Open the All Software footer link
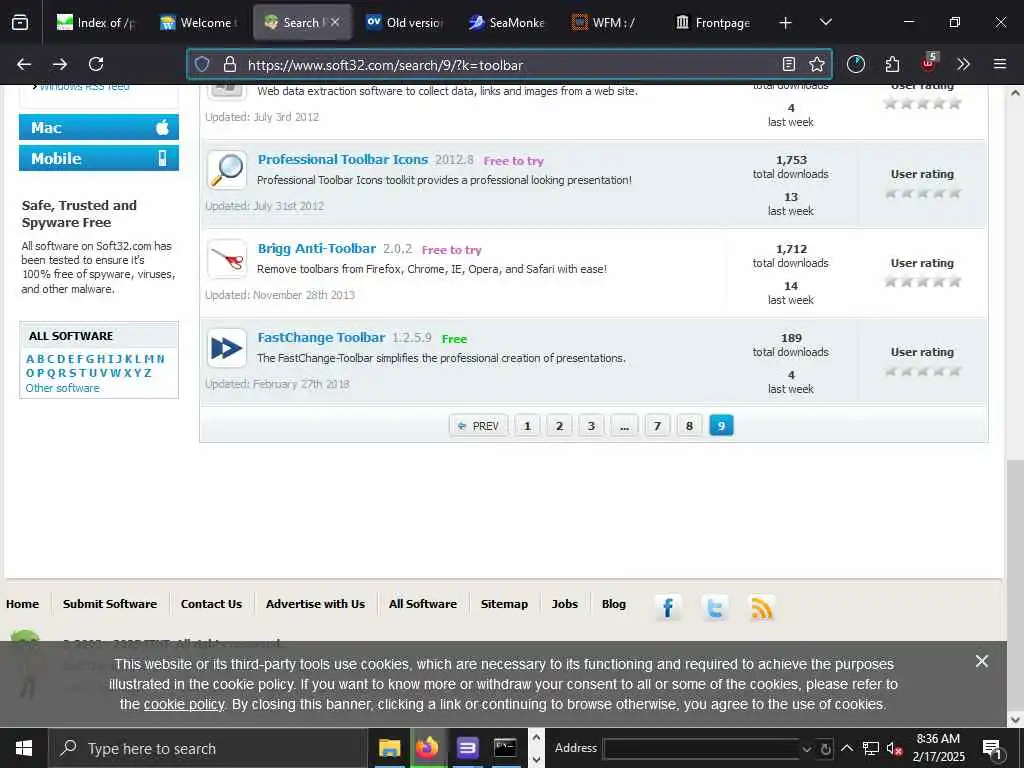Image resolution: width=1024 pixels, height=768 pixels. [423, 604]
